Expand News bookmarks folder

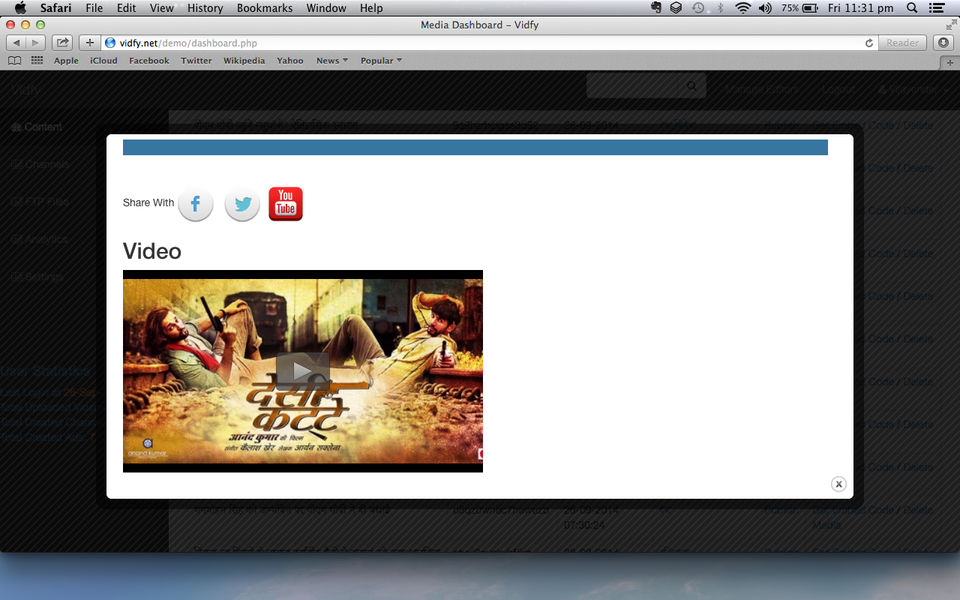tap(332, 61)
